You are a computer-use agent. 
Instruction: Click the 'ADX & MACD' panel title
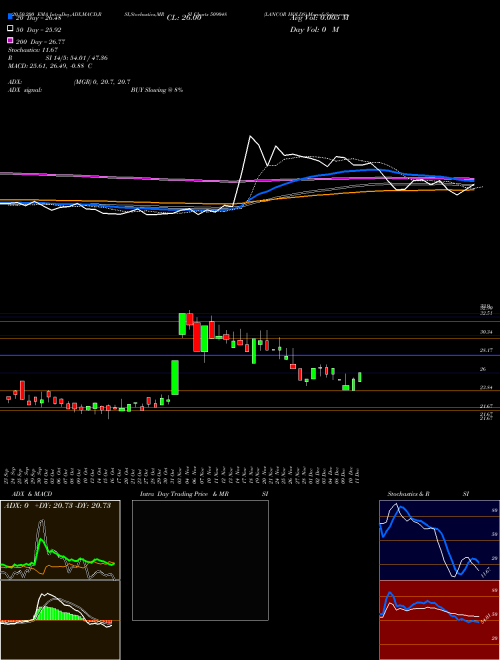(32, 494)
